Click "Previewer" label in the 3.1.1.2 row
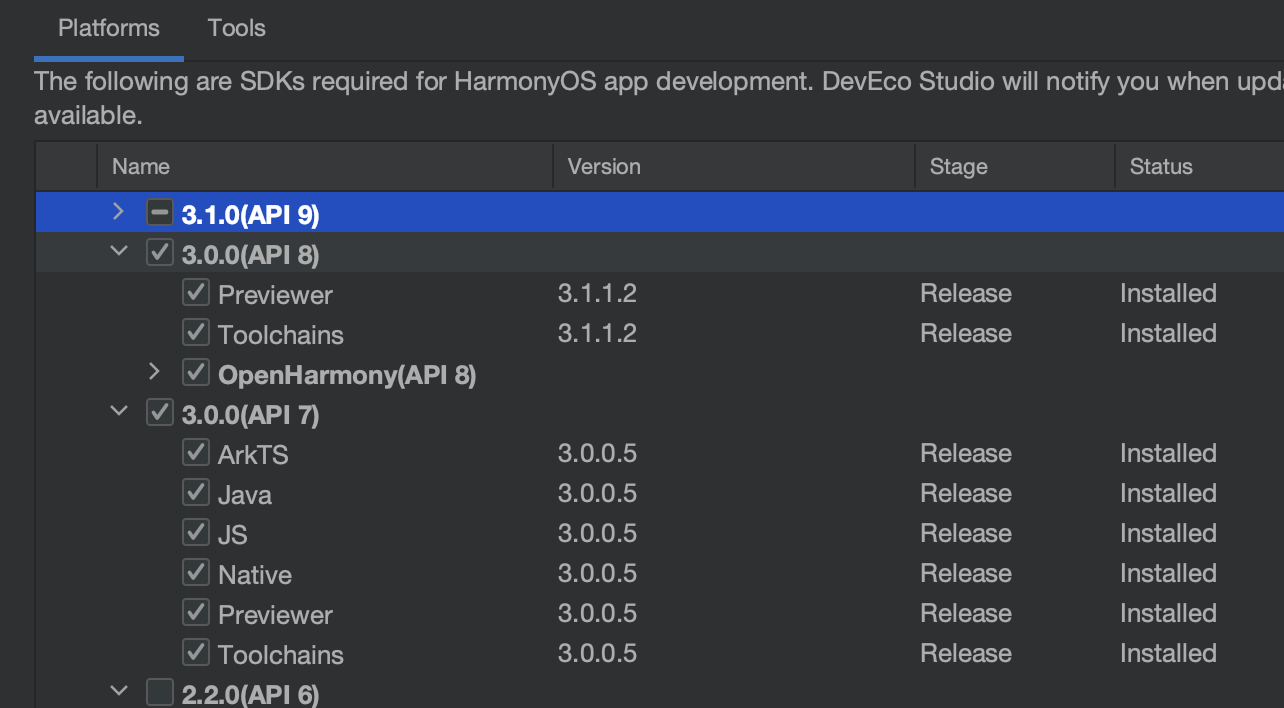Image resolution: width=1284 pixels, height=708 pixels. [x=275, y=294]
